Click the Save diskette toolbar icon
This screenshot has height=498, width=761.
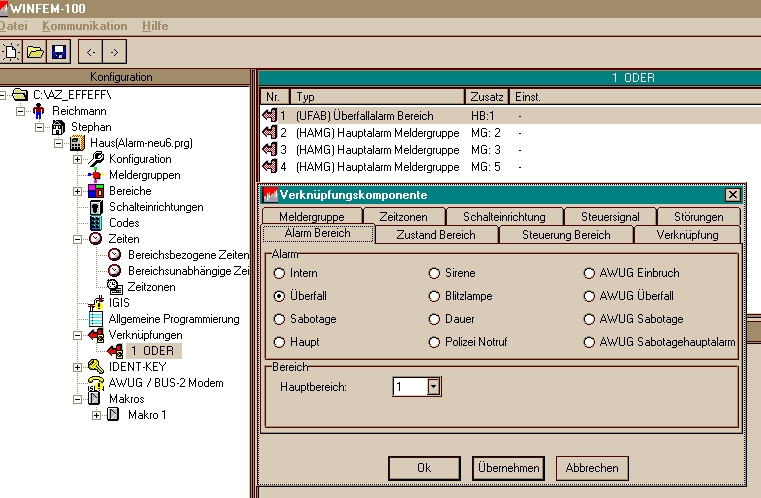click(59, 51)
